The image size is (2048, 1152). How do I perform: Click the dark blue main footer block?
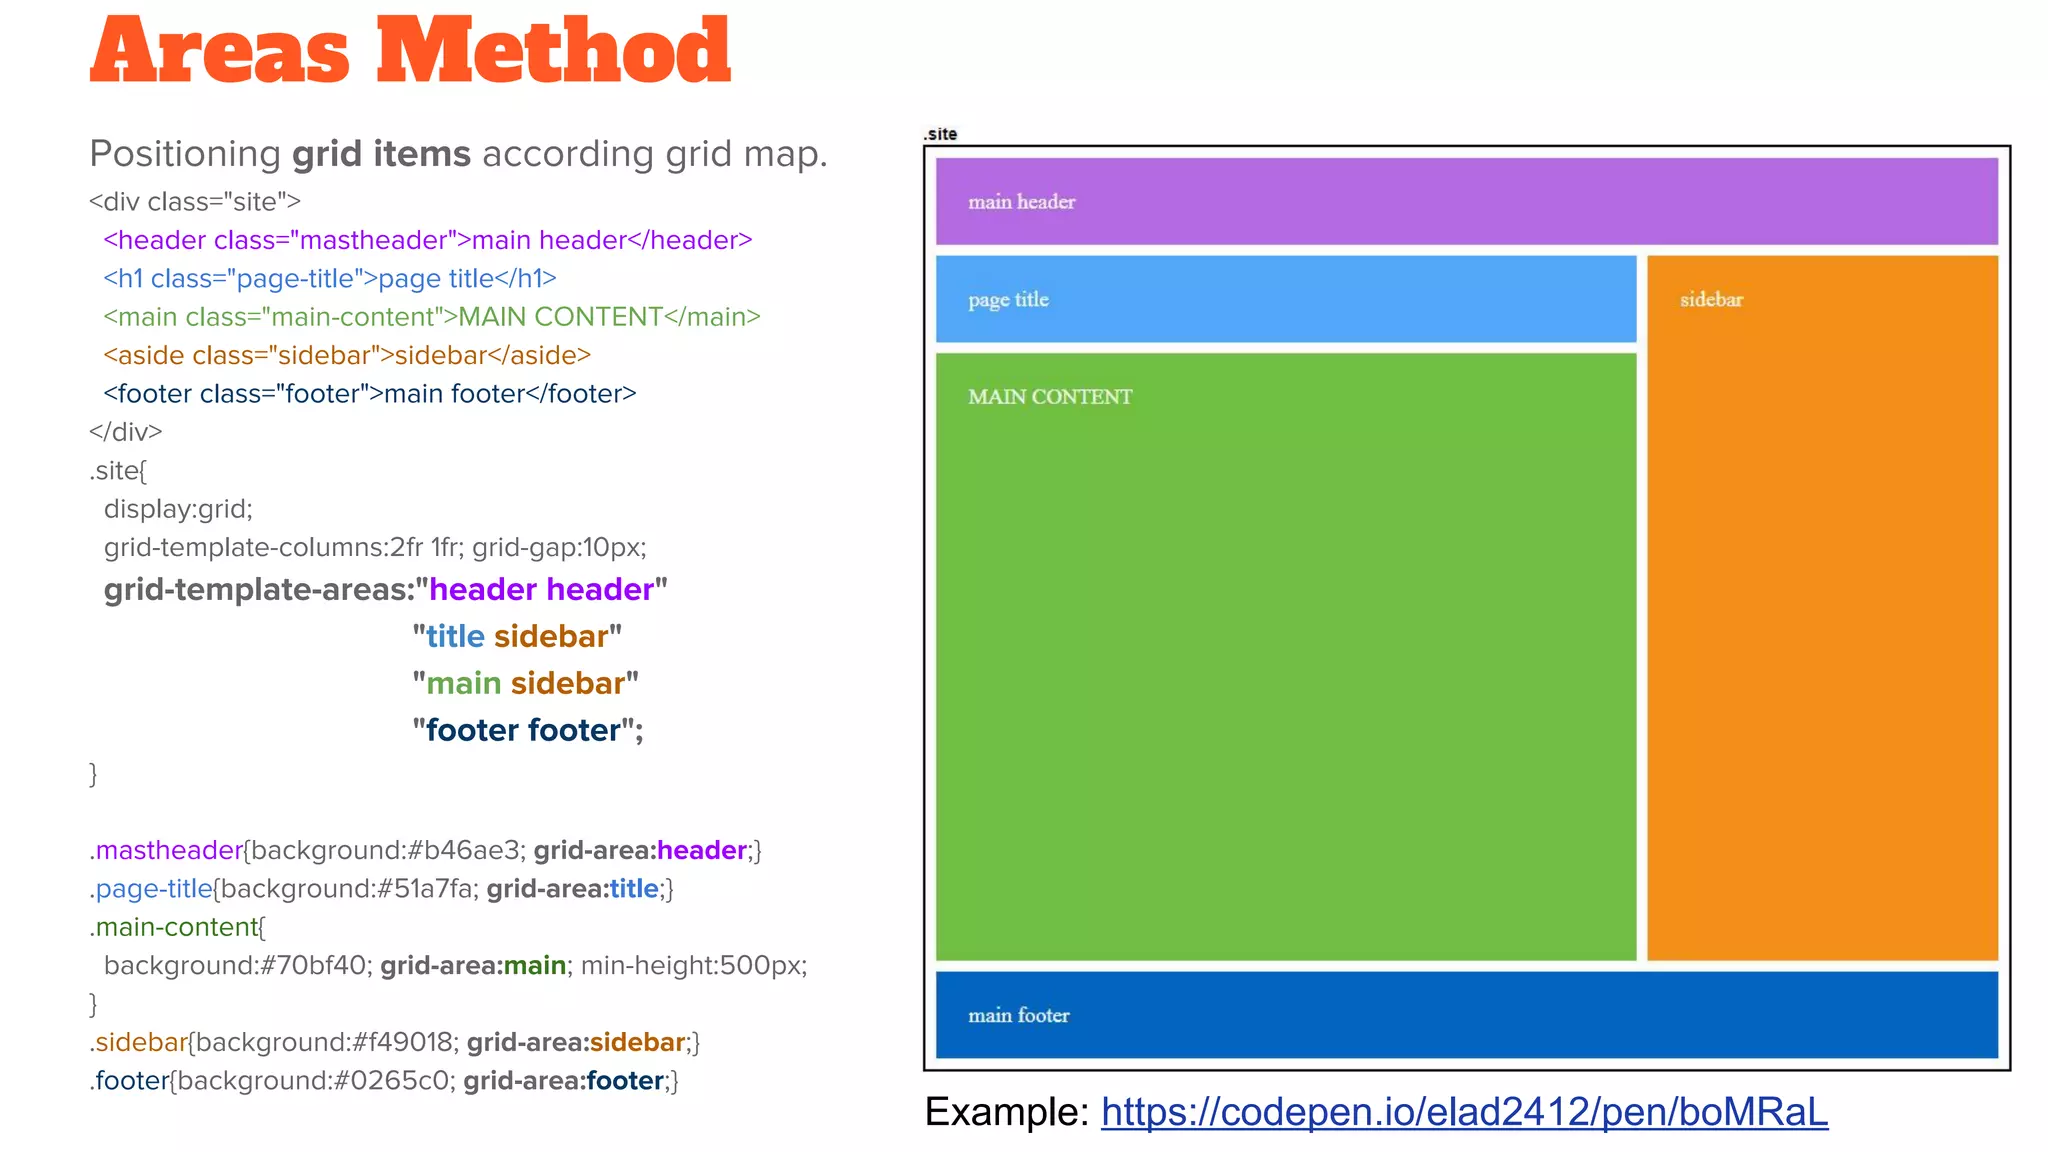[x=1466, y=1015]
